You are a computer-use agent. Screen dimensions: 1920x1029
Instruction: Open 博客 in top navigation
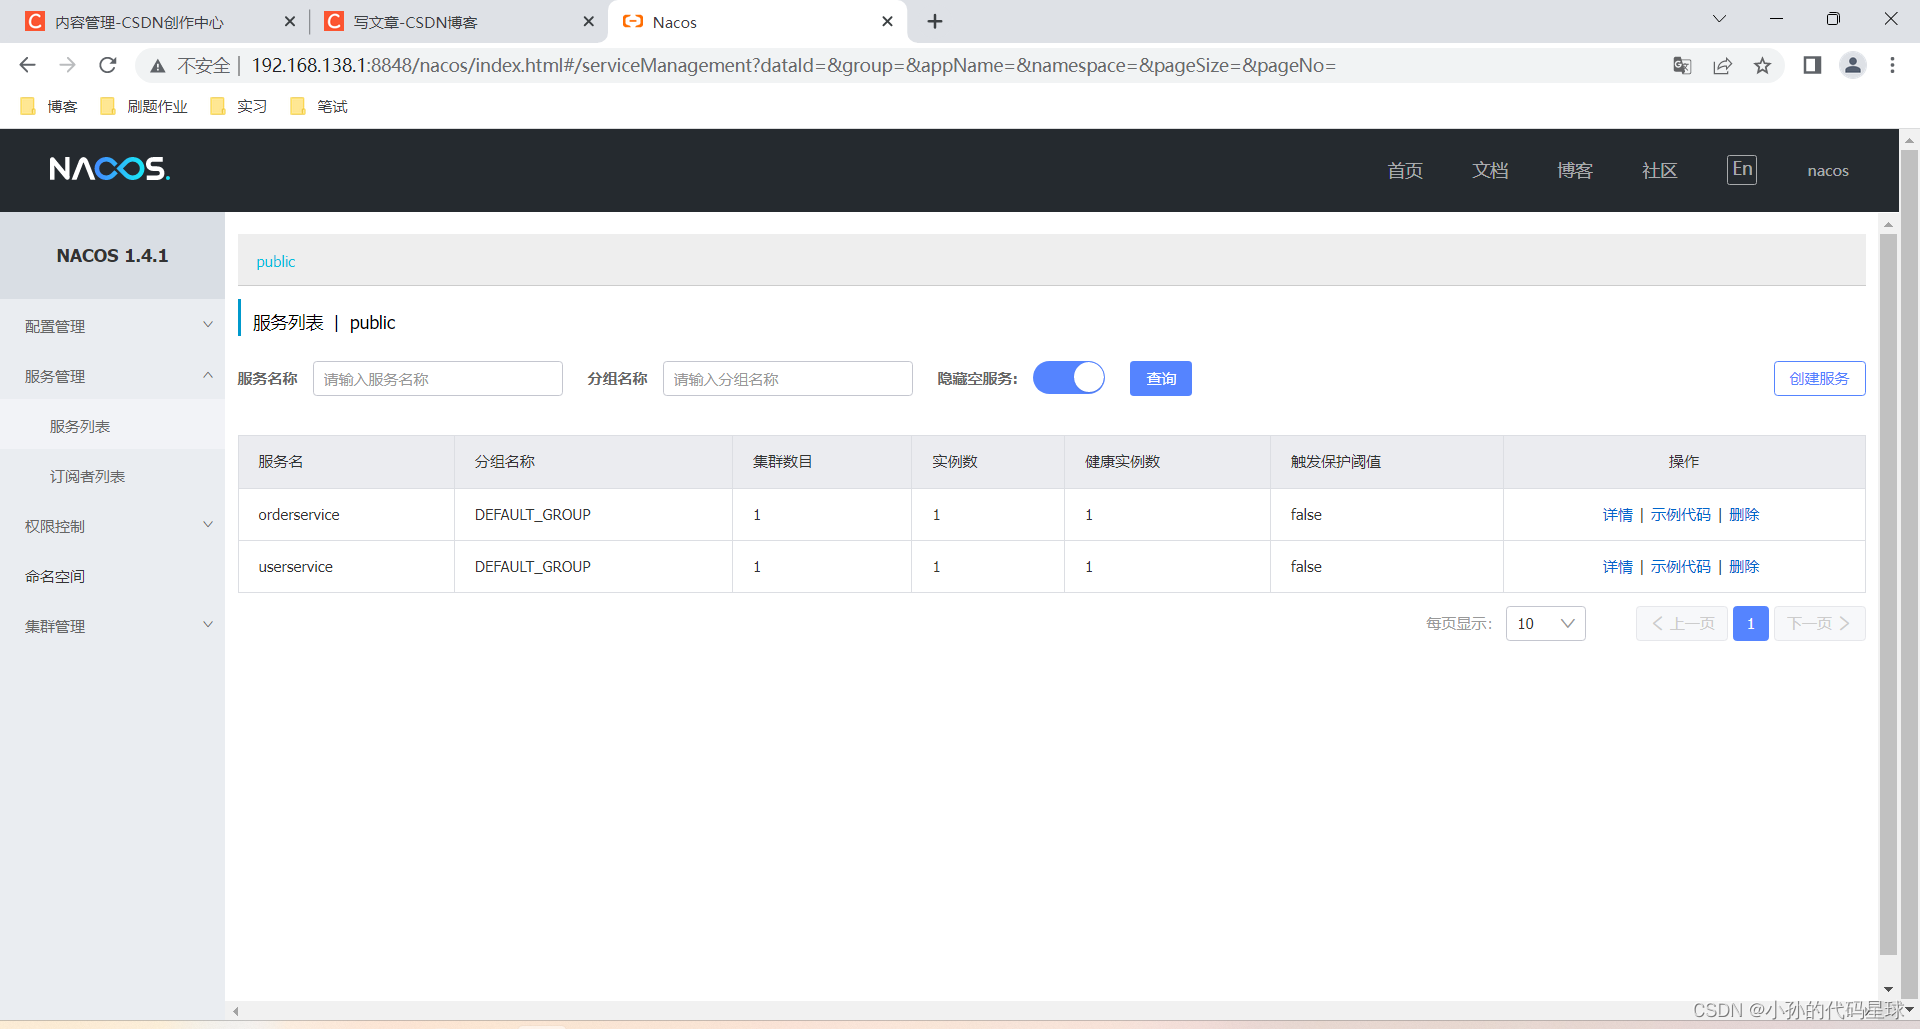coord(1575,170)
